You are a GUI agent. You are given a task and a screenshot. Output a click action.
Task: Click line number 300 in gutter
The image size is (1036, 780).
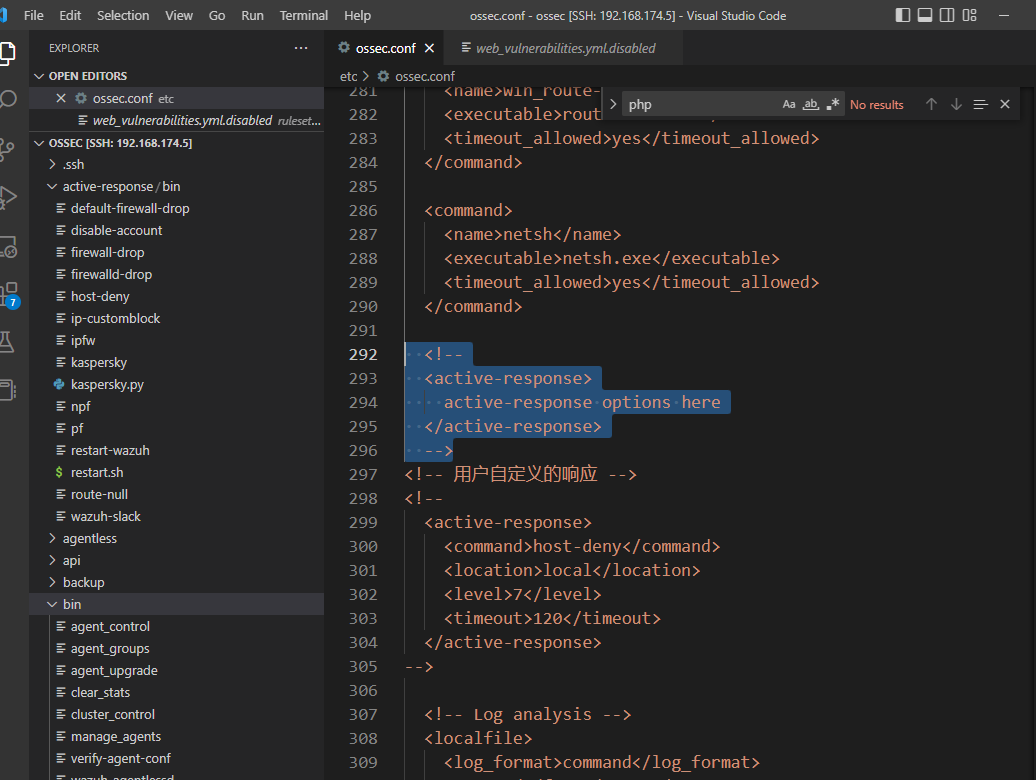(363, 546)
